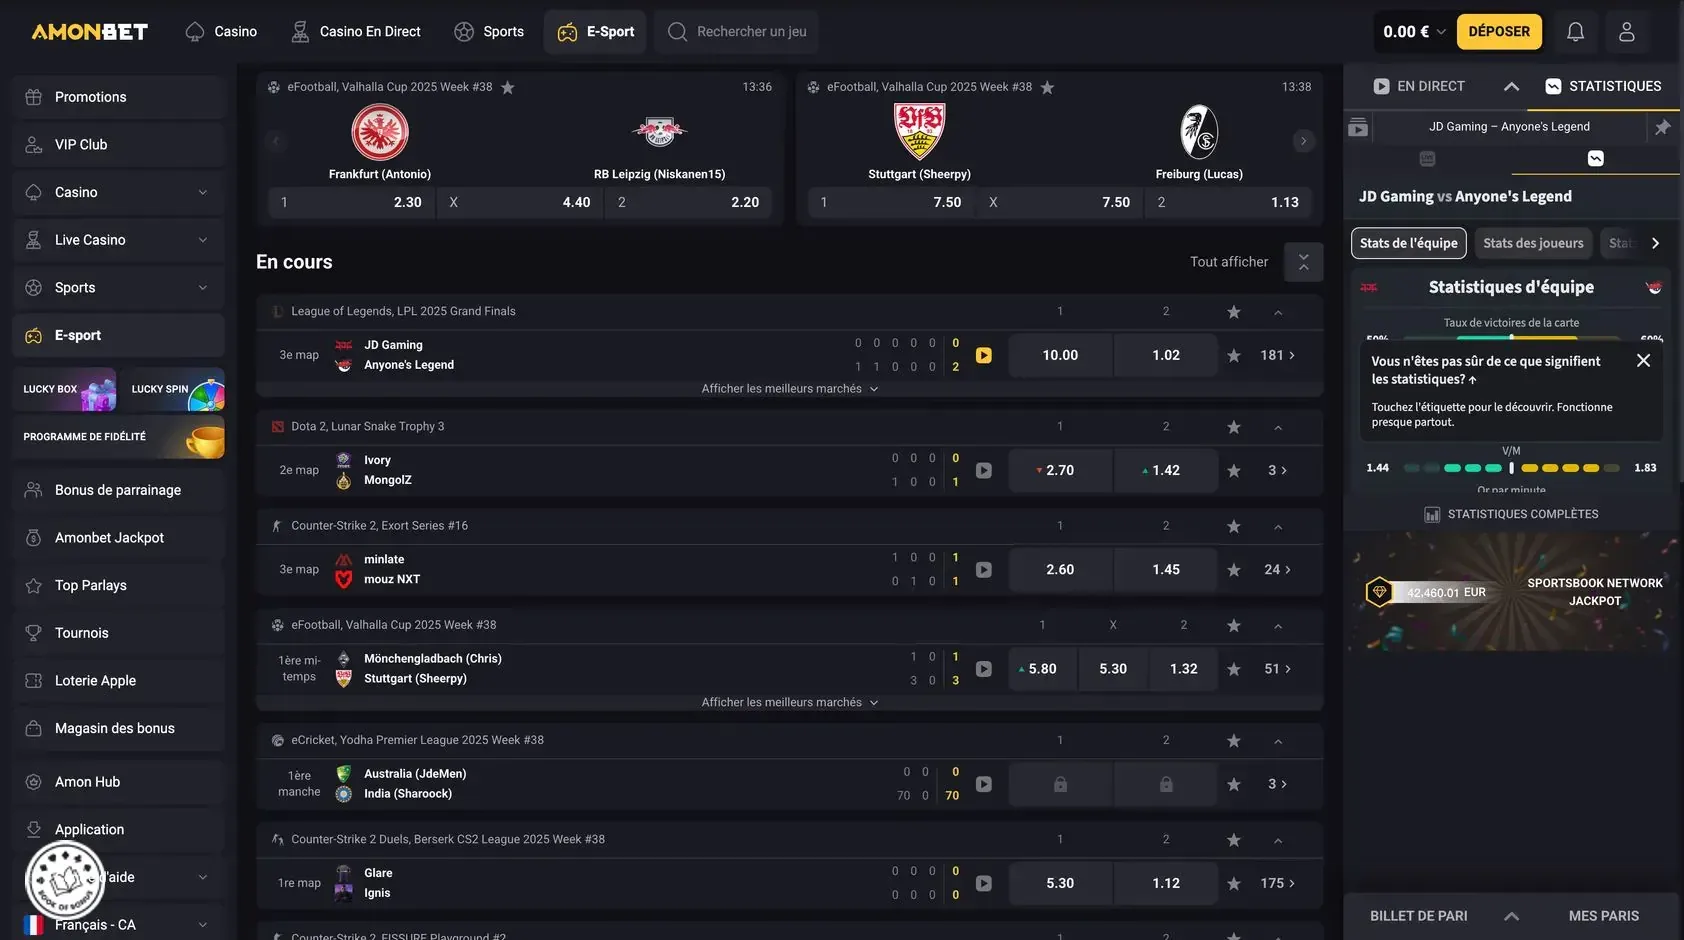Open the Français - CA language selector
This screenshot has height=940, width=1684.
(x=118, y=925)
